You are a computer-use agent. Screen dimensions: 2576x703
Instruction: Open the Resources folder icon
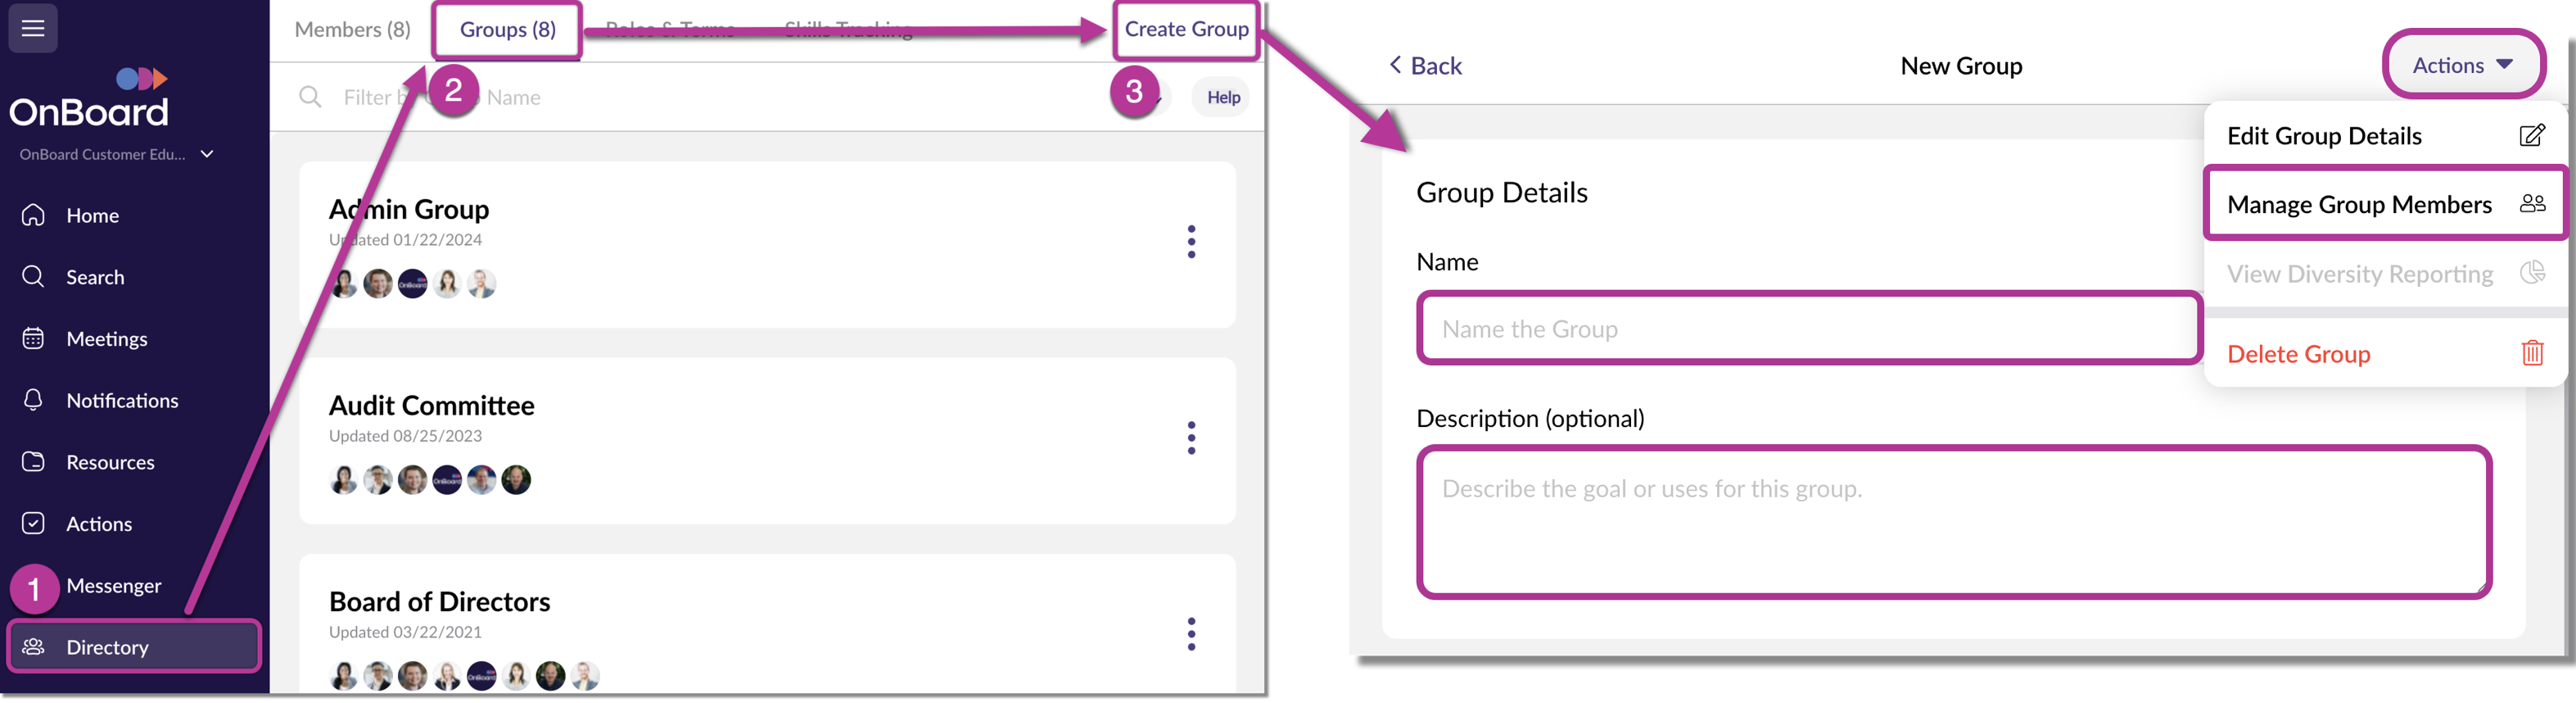pyautogui.click(x=33, y=462)
